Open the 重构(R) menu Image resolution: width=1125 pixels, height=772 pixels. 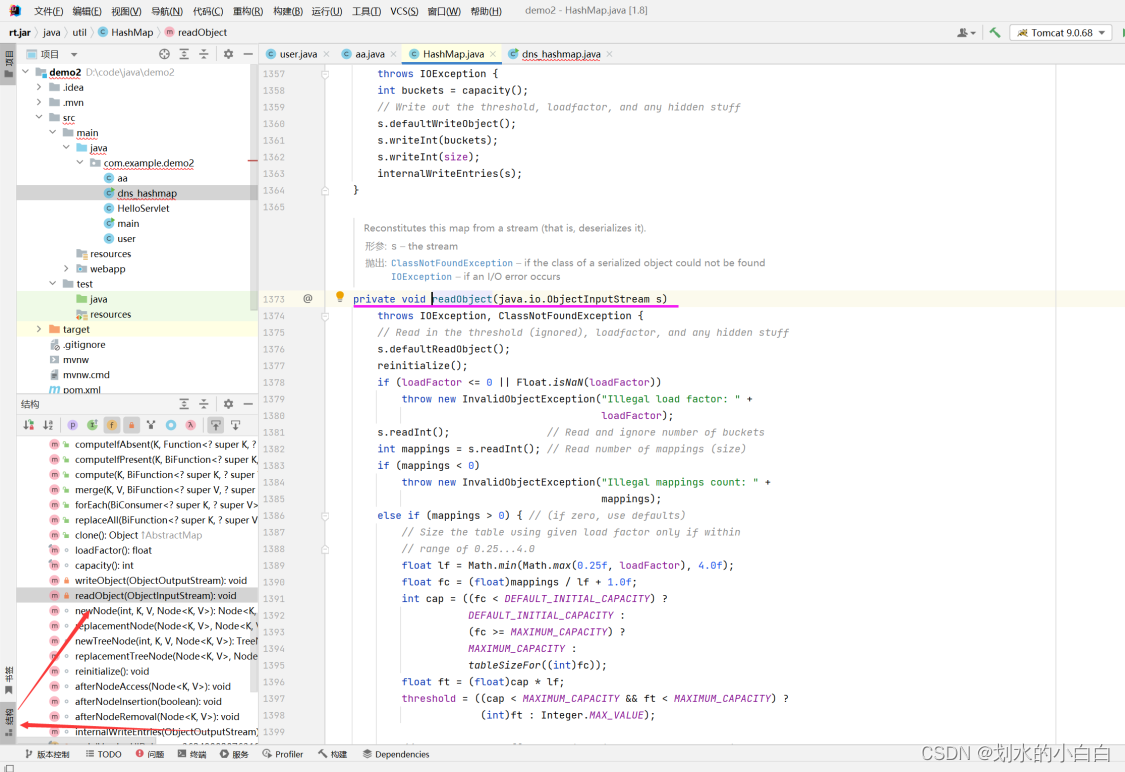tap(248, 11)
